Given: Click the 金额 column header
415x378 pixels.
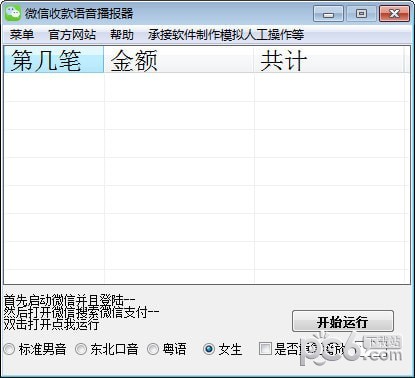Looking at the screenshot, I should 179,60.
